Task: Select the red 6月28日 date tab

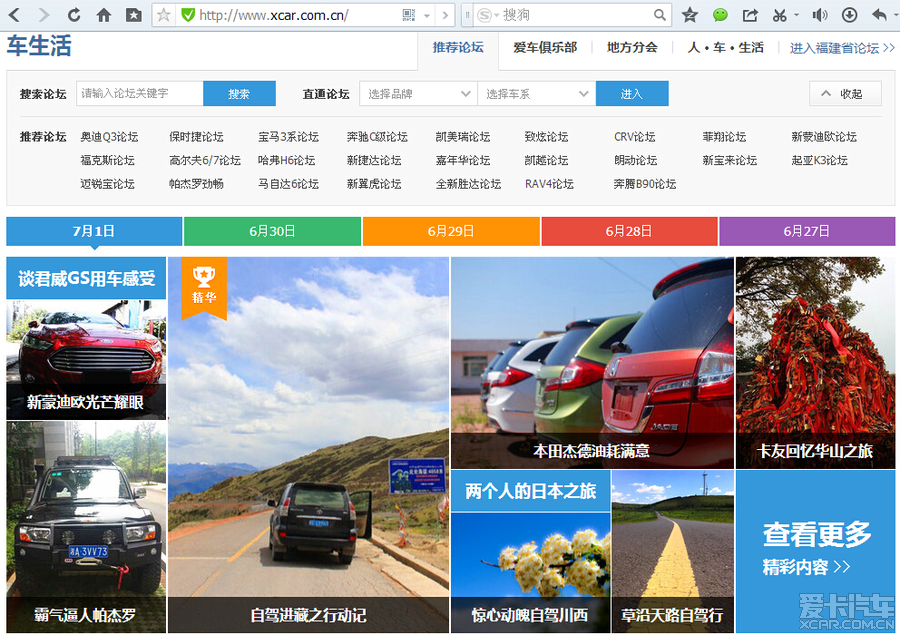Action: [629, 231]
